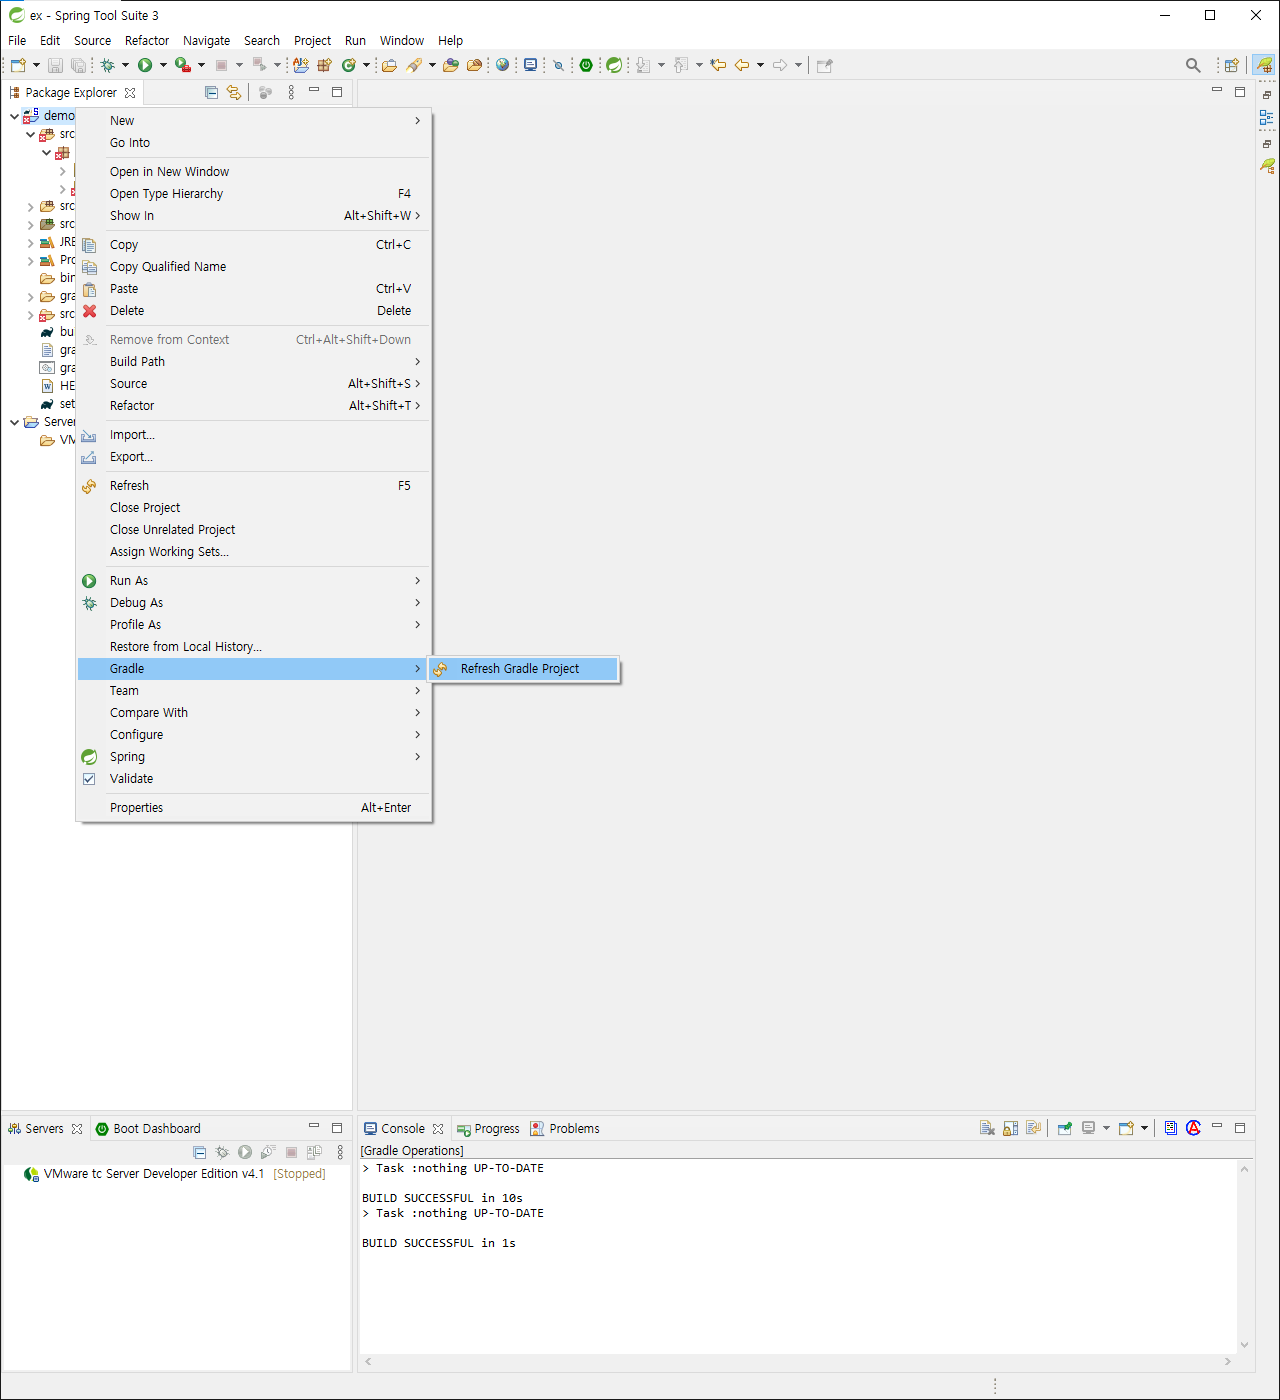The width and height of the screenshot is (1280, 1400).
Task: Click Publish to server icon in Servers view
Action: pos(314,1152)
